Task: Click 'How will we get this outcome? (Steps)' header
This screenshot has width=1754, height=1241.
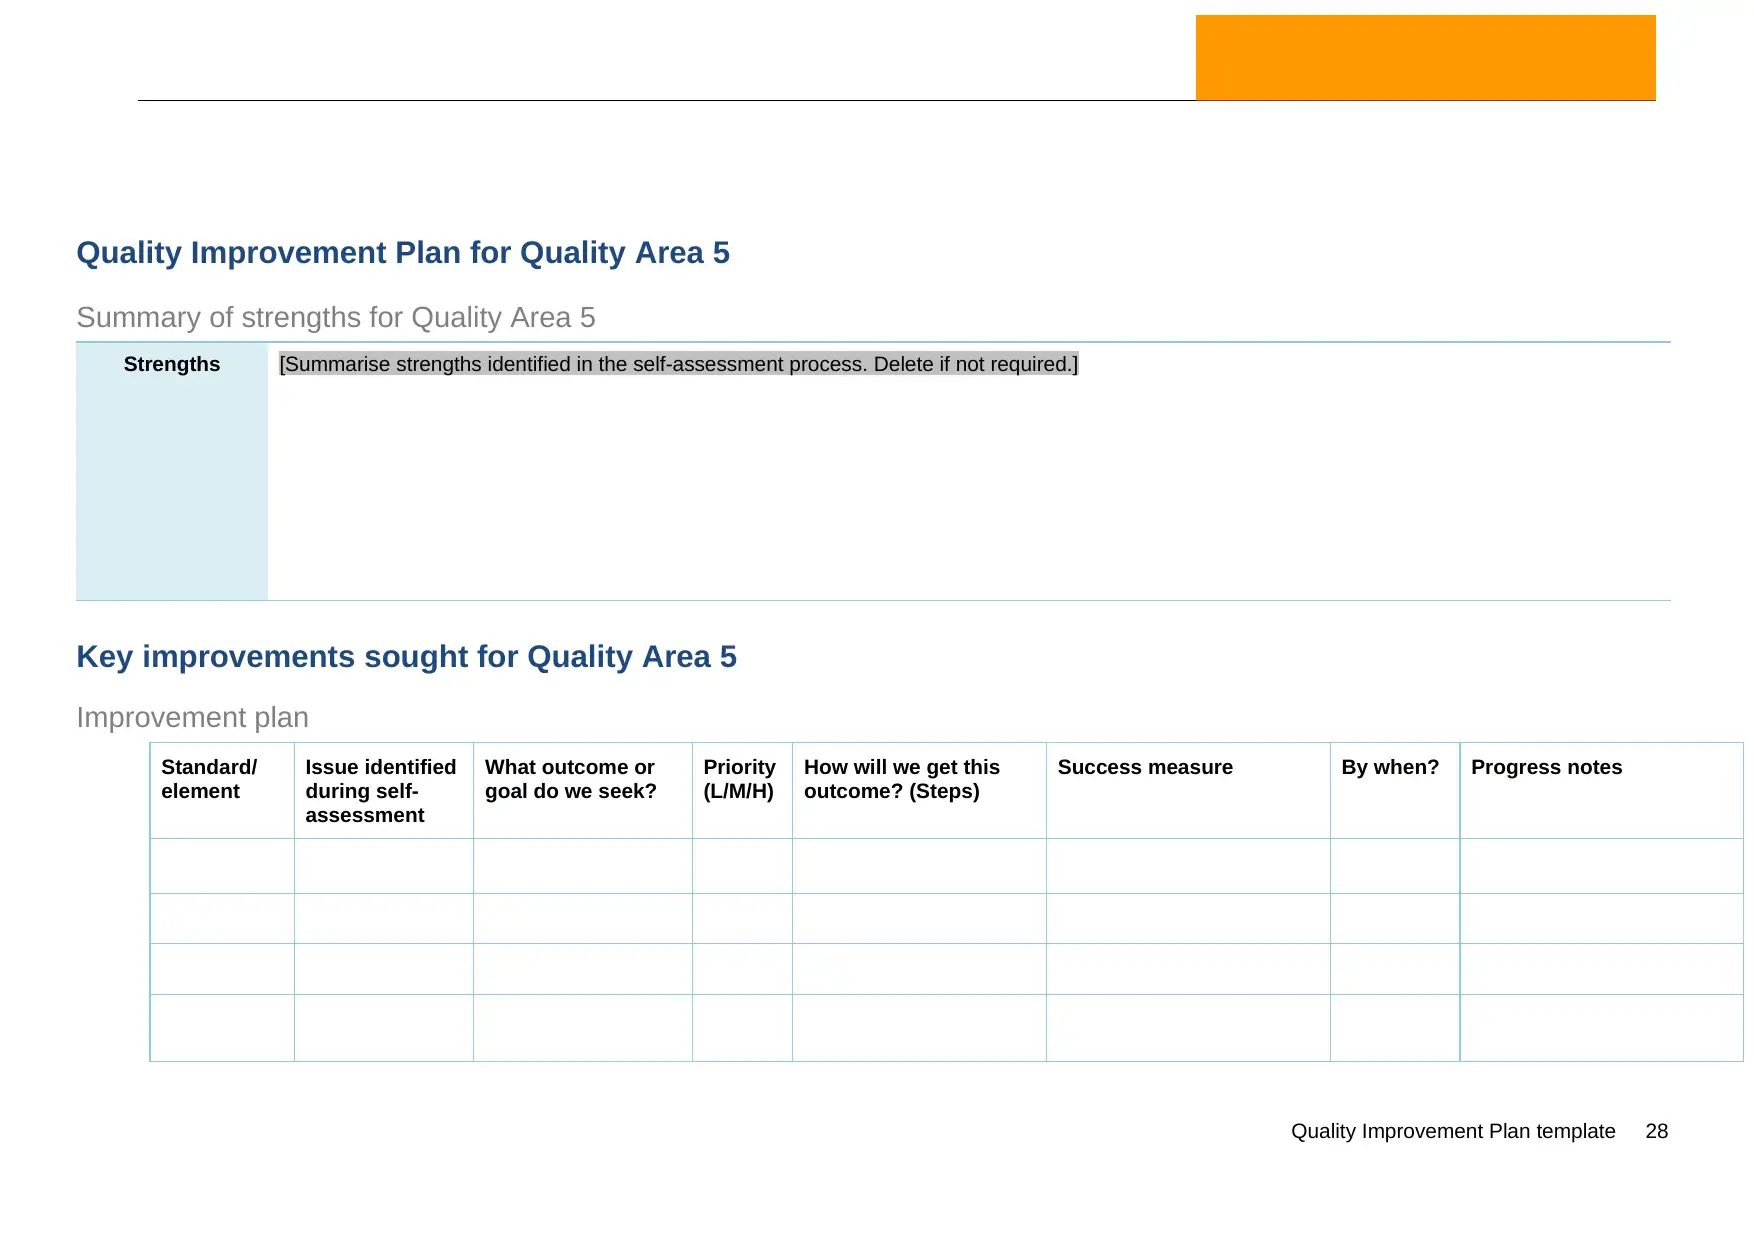Action: [919, 790]
